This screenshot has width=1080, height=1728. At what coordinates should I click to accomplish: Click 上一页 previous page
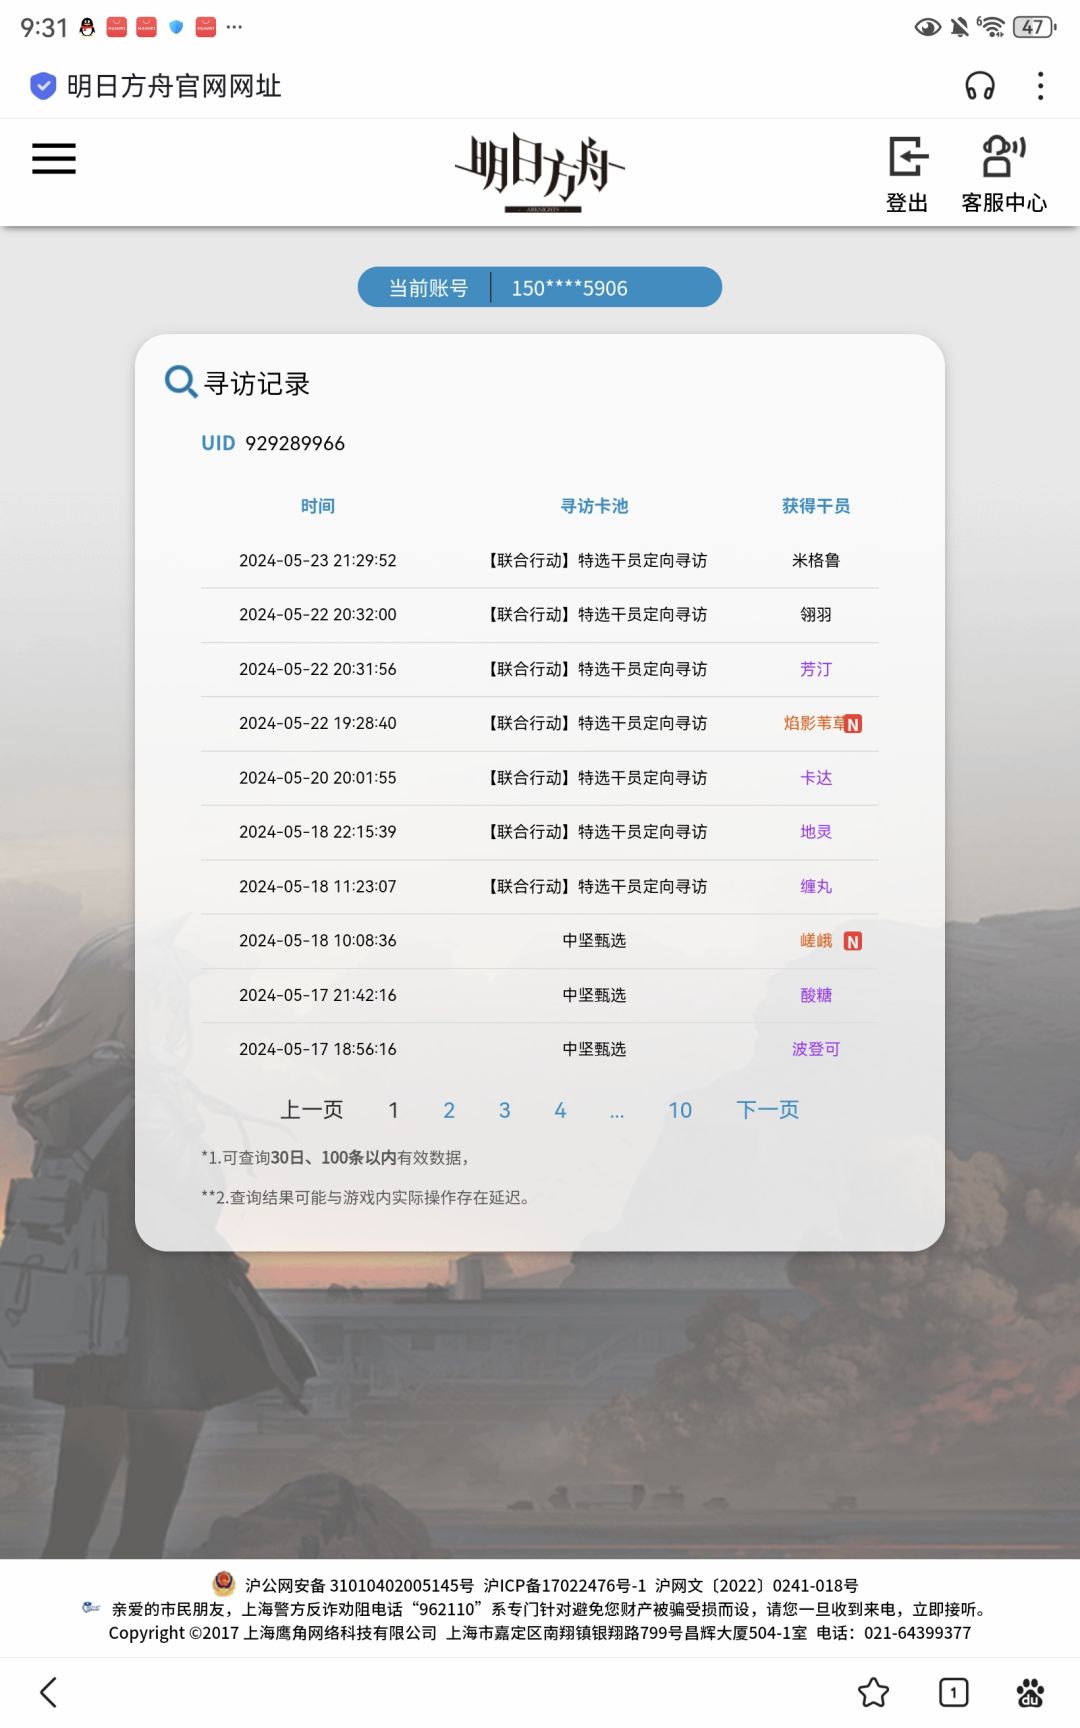point(312,1110)
